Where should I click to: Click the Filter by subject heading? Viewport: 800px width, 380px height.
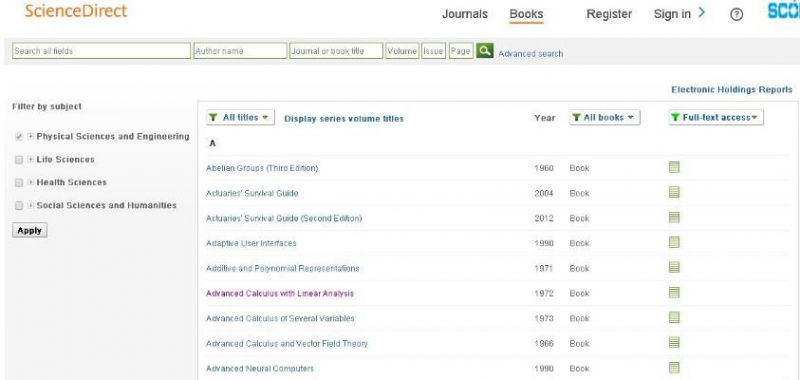coord(47,107)
